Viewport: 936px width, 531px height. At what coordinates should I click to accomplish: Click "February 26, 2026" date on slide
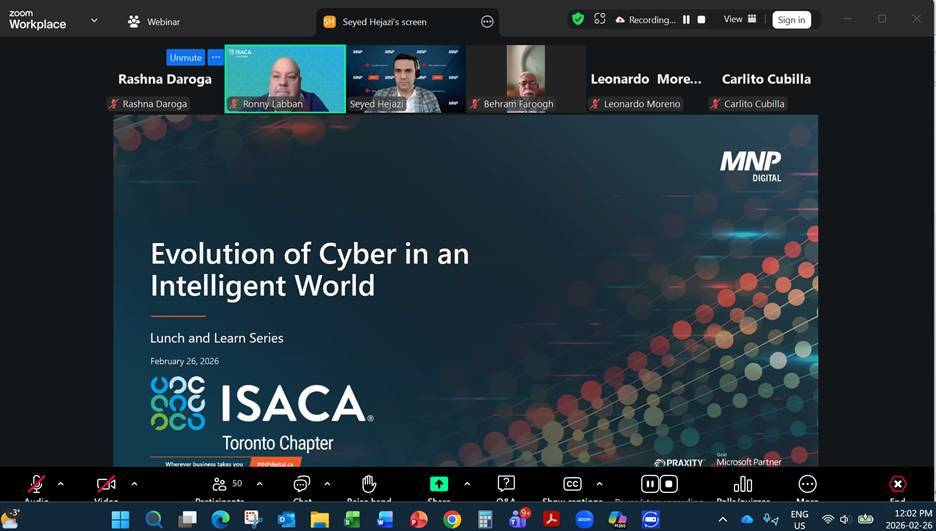click(x=184, y=361)
